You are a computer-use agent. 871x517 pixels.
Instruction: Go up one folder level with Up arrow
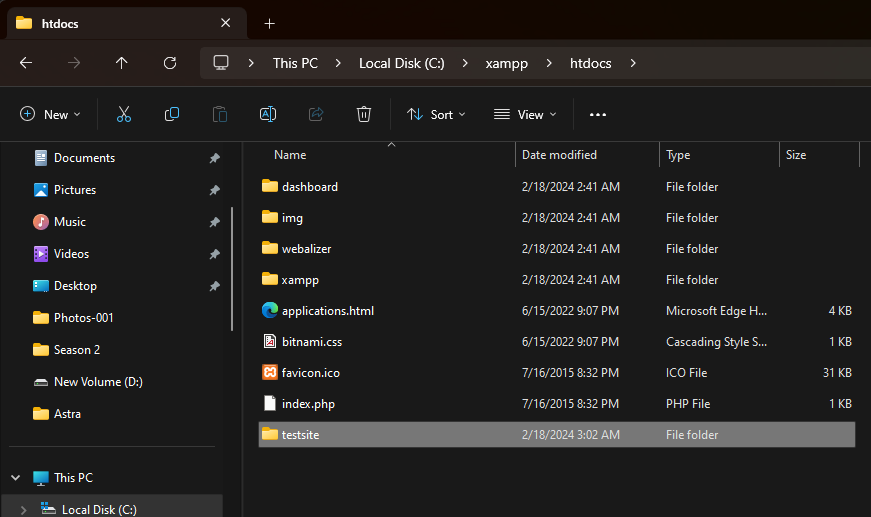point(122,63)
